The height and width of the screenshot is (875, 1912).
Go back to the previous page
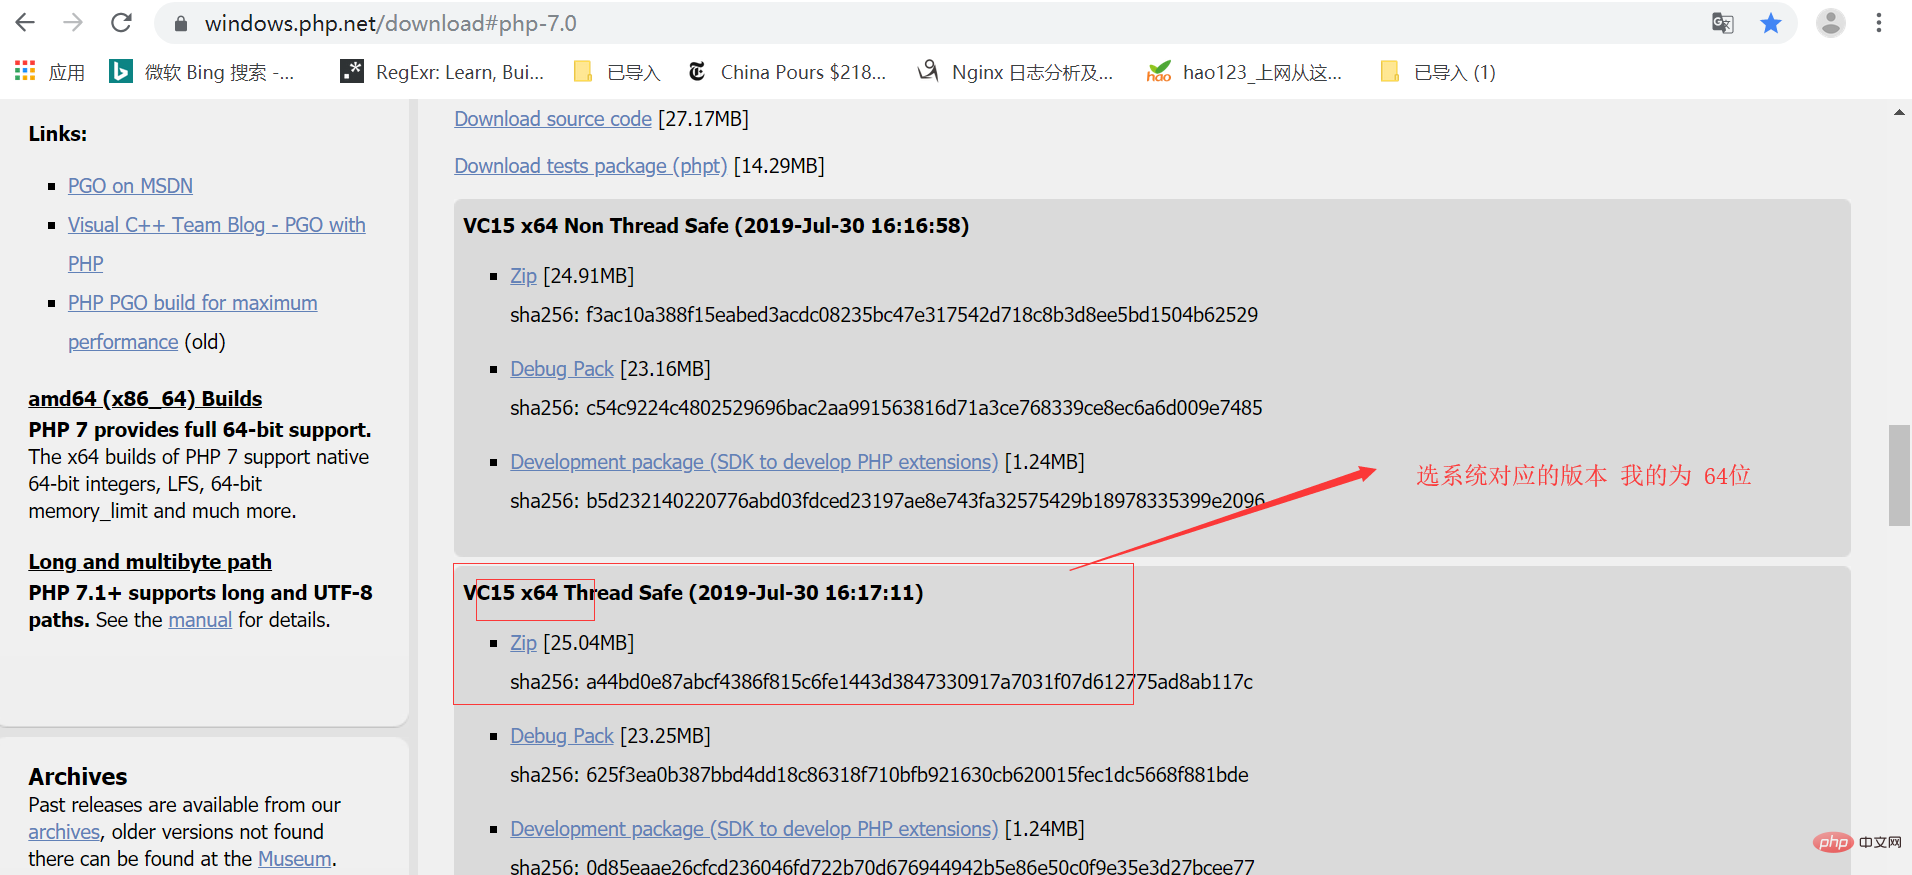pos(26,23)
